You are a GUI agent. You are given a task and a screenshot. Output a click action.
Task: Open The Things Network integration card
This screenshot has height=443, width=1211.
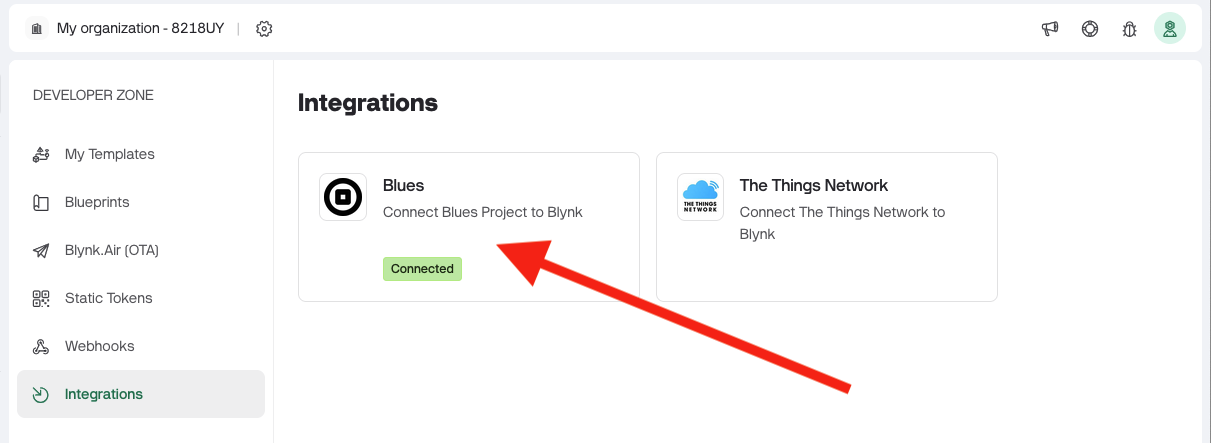826,226
